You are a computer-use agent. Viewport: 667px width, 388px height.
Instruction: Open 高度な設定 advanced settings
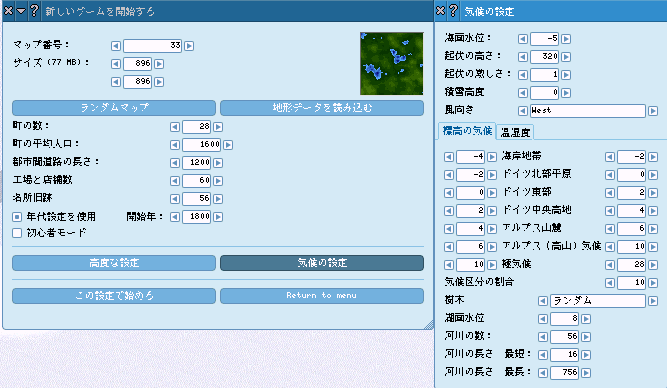point(114,263)
